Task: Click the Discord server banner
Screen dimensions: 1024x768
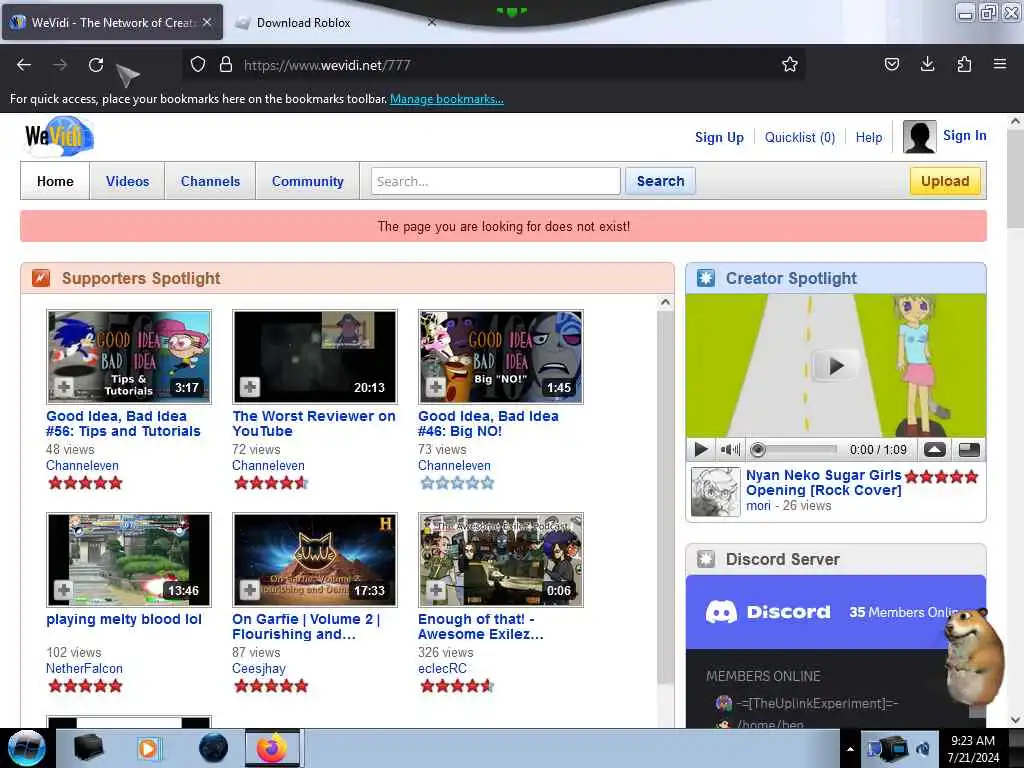Action: pos(835,612)
